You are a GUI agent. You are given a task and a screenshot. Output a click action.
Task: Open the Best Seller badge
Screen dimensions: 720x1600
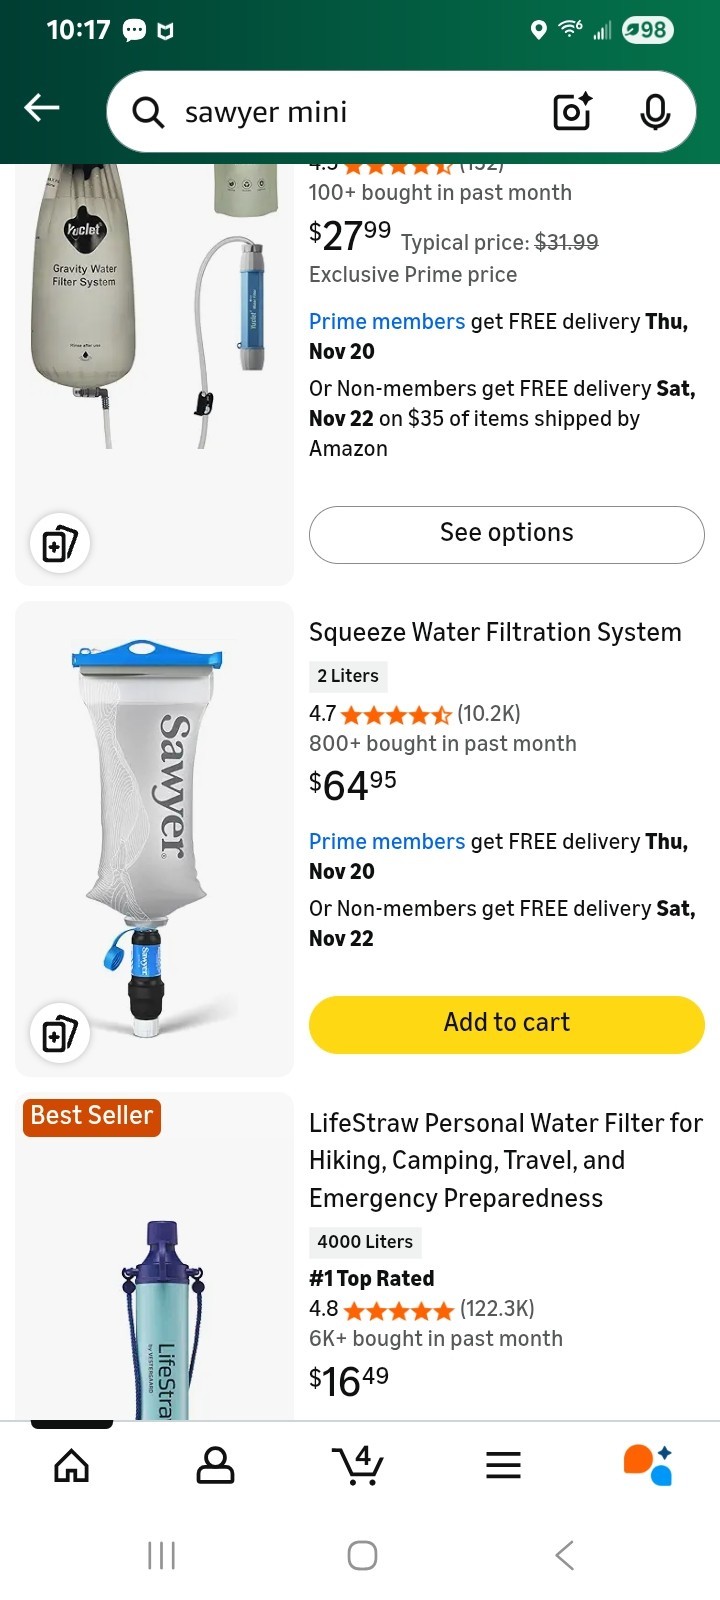pos(90,1117)
